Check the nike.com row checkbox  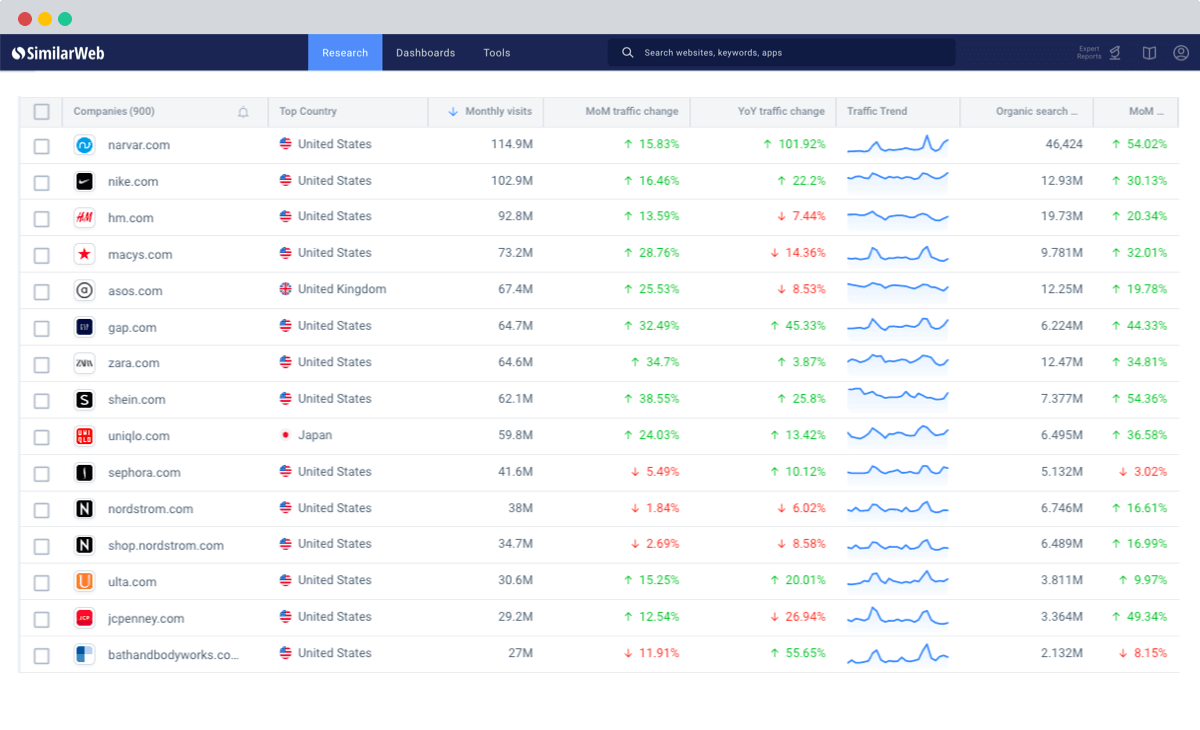point(41,183)
